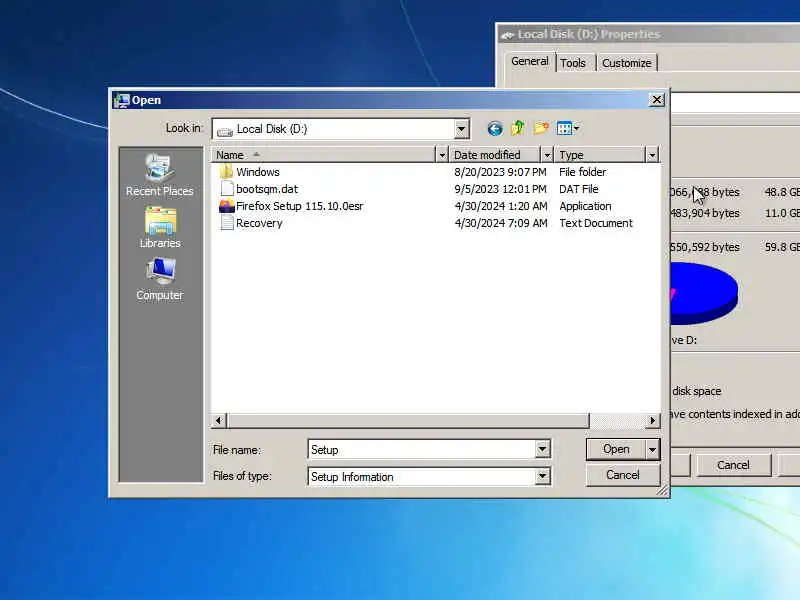The height and width of the screenshot is (600, 800).
Task: Open the Date modified column filter dropdown
Action: (547, 155)
